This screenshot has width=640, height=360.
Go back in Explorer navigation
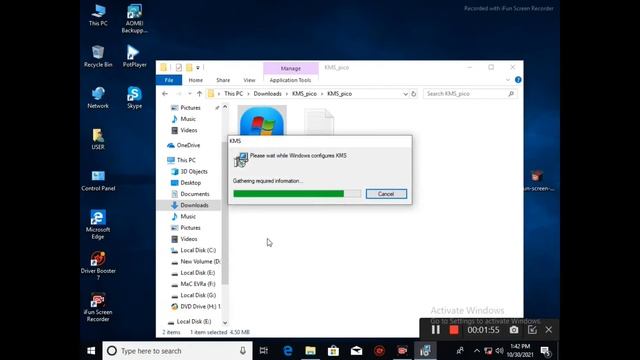[165, 94]
